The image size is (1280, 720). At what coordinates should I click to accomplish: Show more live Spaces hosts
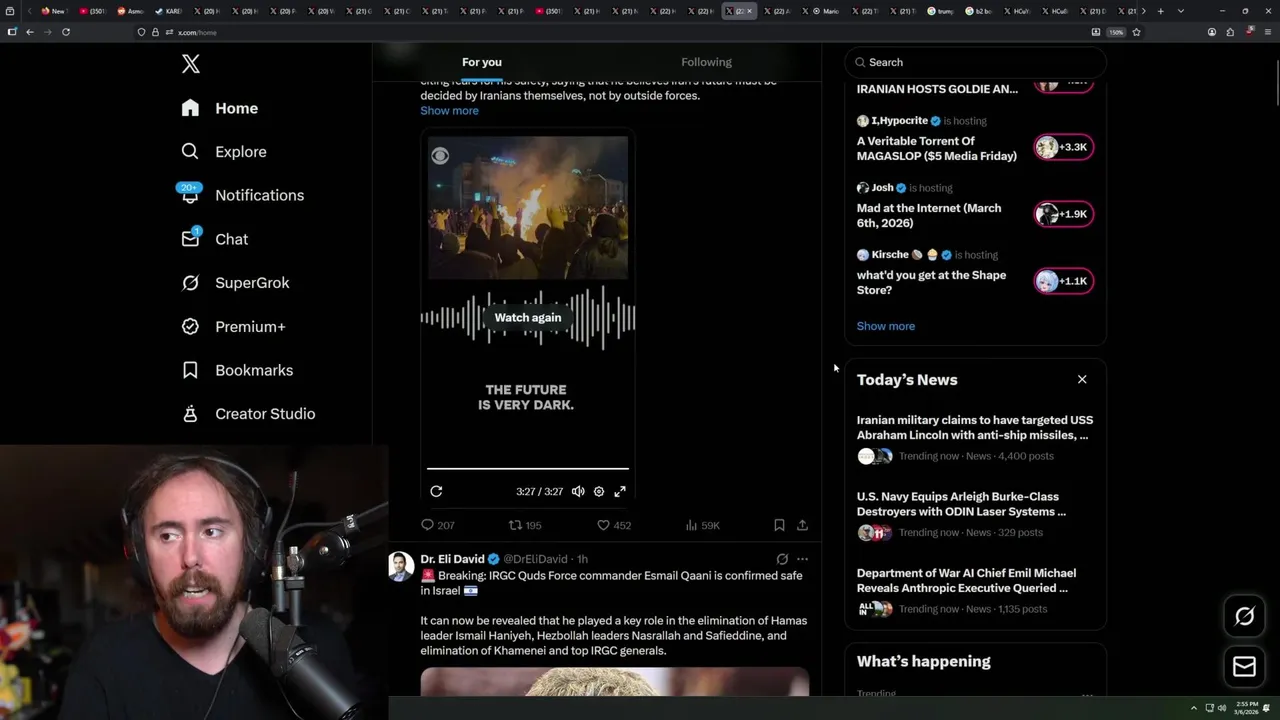885,326
